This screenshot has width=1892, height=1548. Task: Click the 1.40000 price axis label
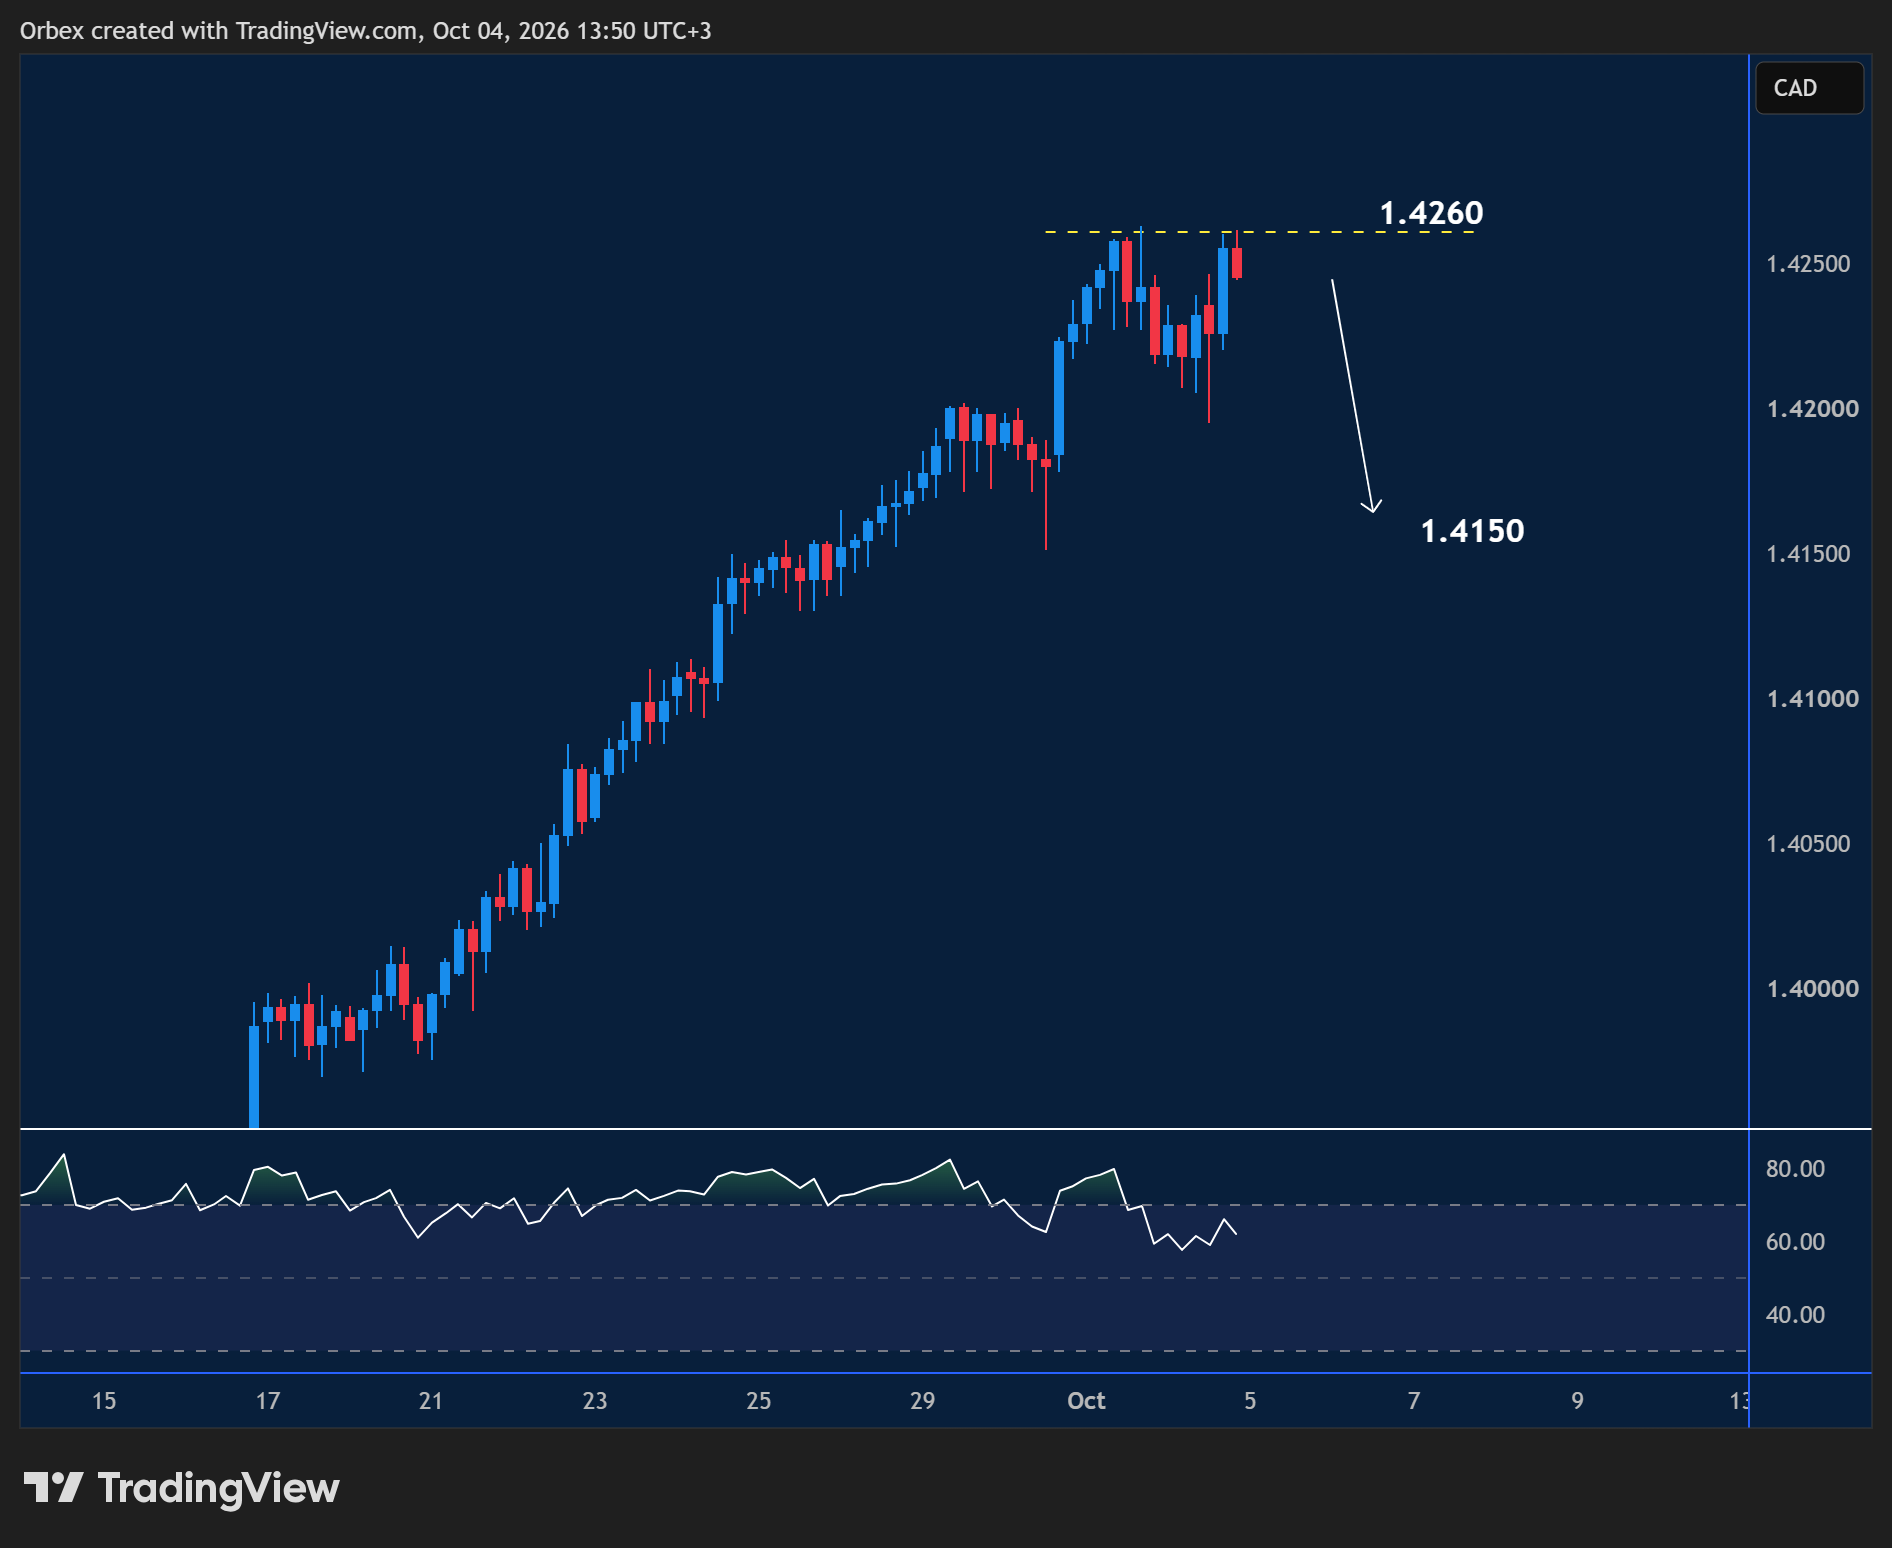[1812, 989]
